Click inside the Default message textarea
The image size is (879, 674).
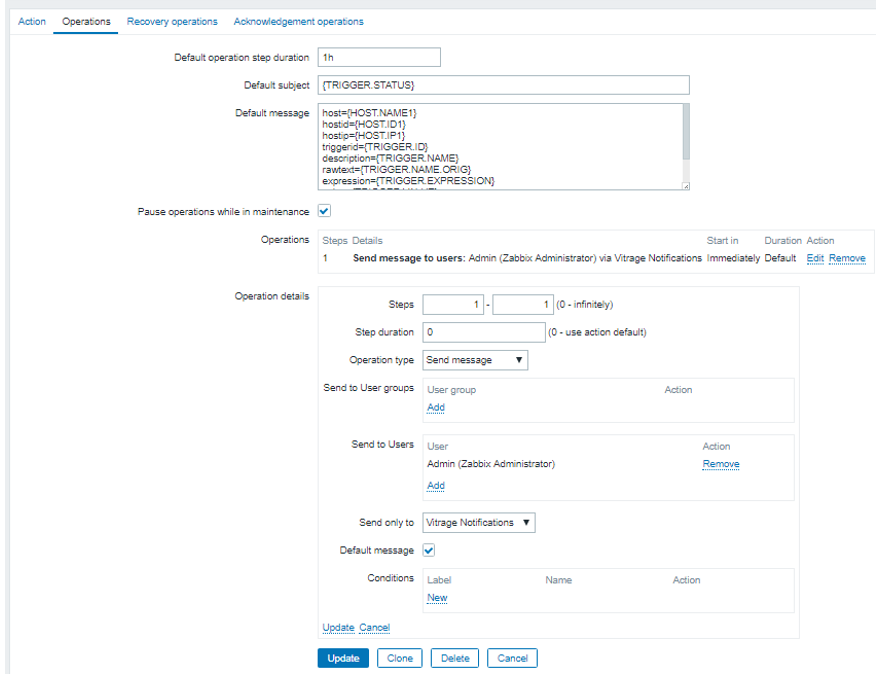[x=498, y=146]
